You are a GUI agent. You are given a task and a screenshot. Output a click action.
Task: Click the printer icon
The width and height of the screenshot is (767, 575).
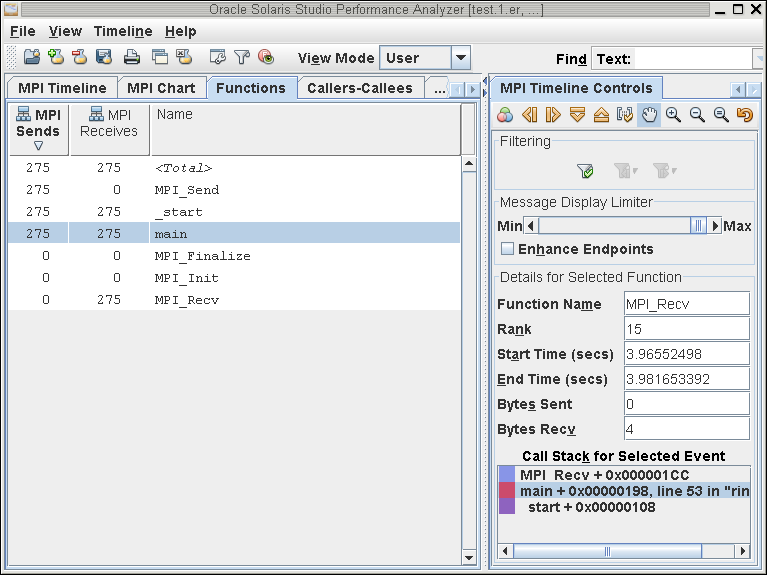pyautogui.click(x=132, y=57)
